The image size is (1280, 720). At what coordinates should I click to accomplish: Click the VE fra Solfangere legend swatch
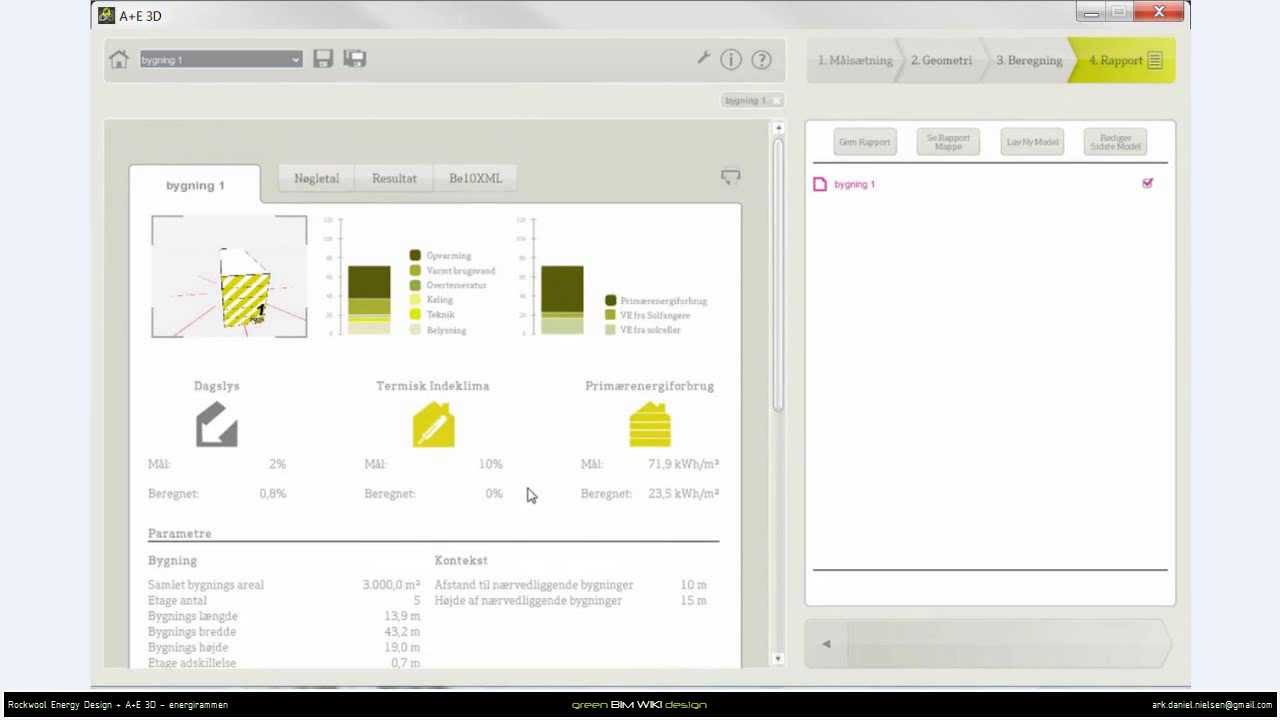pyautogui.click(x=610, y=315)
